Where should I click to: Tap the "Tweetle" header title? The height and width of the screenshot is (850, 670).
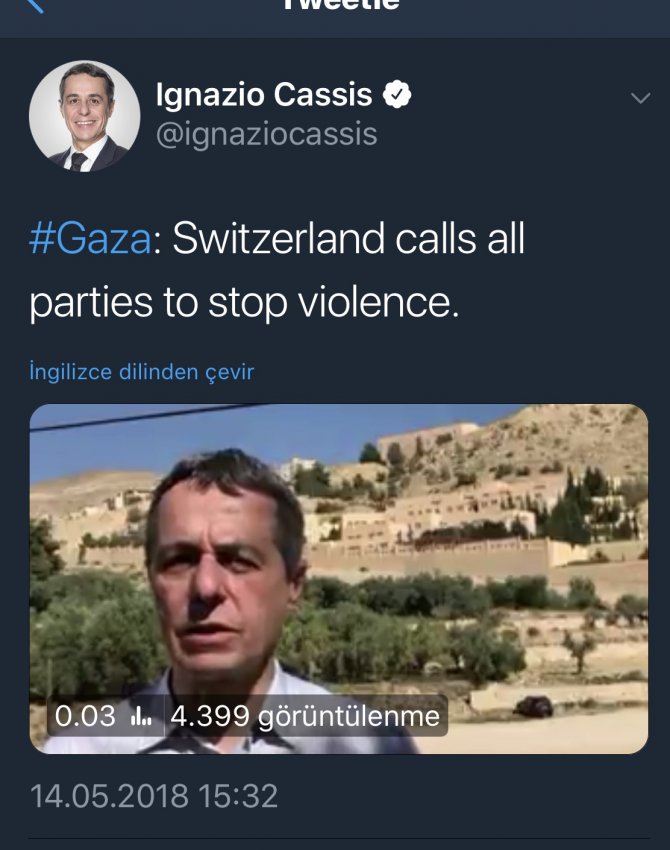tap(340, 6)
